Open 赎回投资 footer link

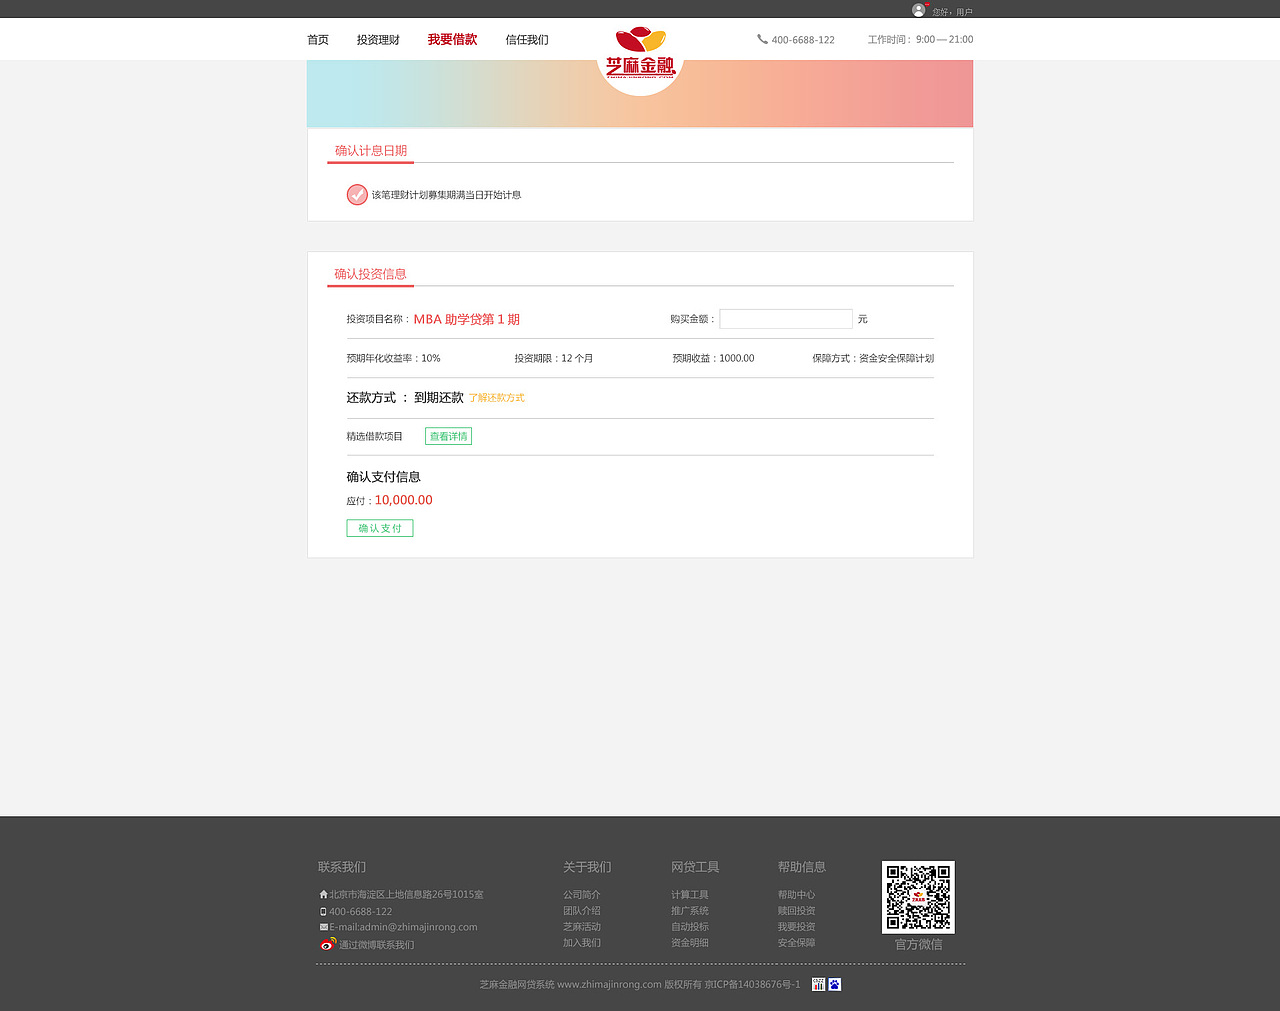(x=797, y=911)
